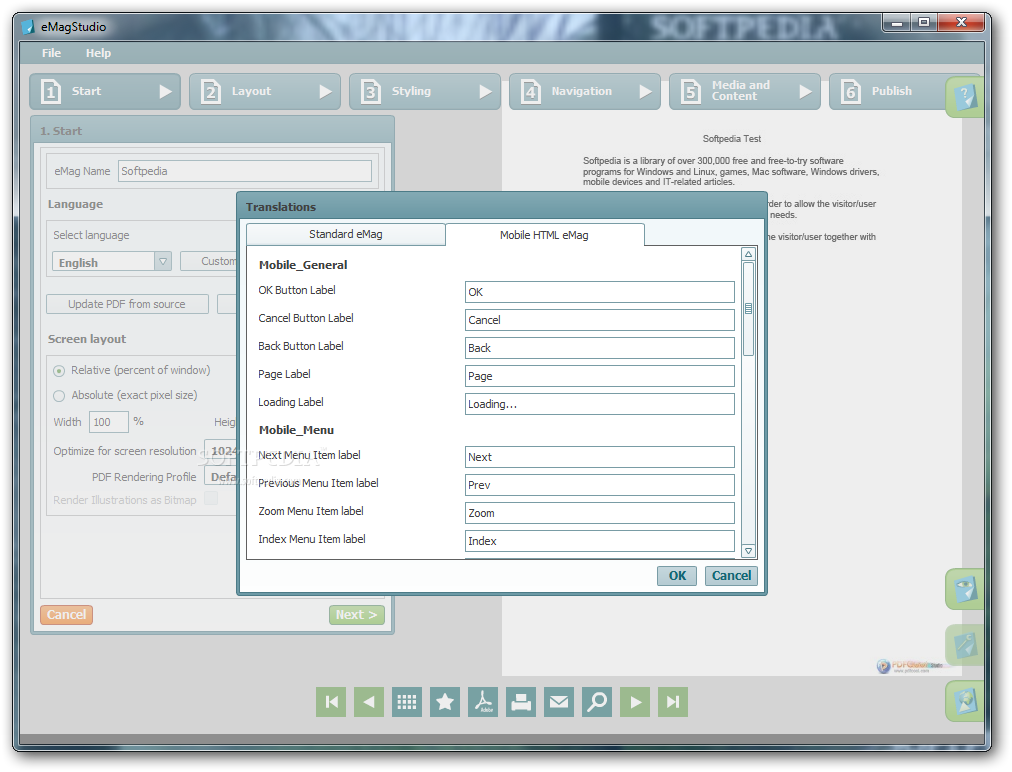Edit the Zoom Menu Item label field
Image resolution: width=1012 pixels, height=772 pixels.
tap(600, 513)
